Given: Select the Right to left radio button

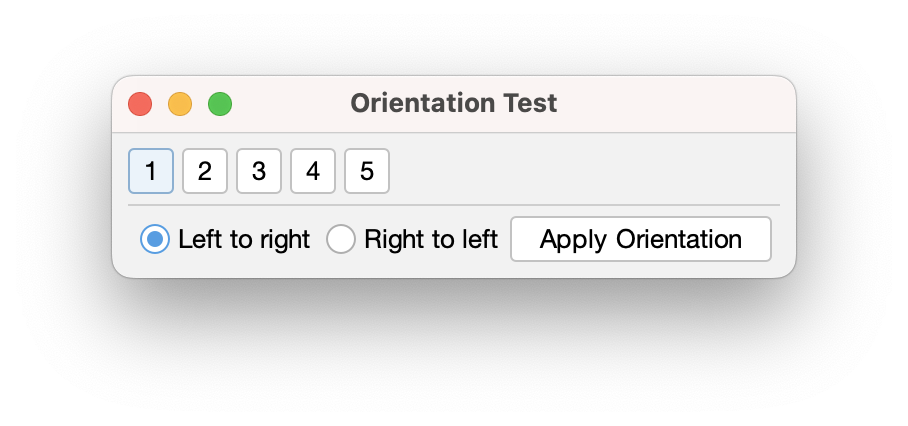Looking at the screenshot, I should coord(342,240).
